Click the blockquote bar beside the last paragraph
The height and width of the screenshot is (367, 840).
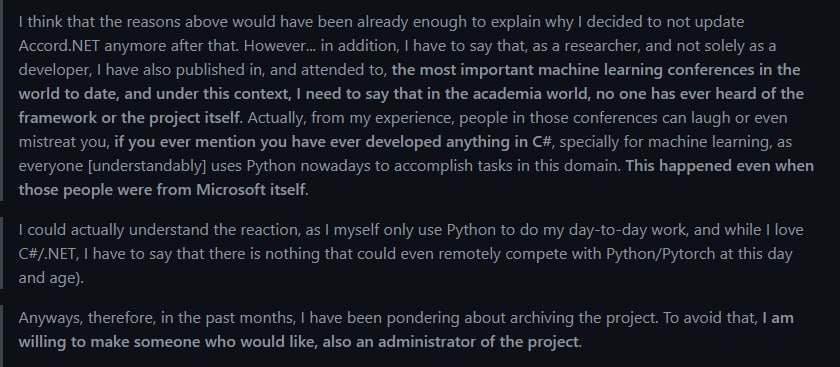pyautogui.click(x=2, y=336)
